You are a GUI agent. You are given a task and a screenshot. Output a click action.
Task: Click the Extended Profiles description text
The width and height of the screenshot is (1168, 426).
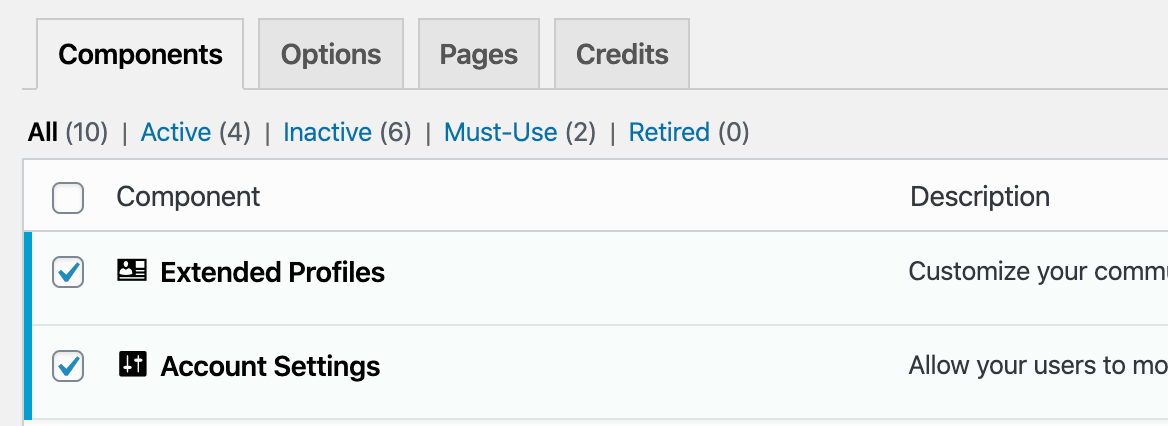(1037, 272)
